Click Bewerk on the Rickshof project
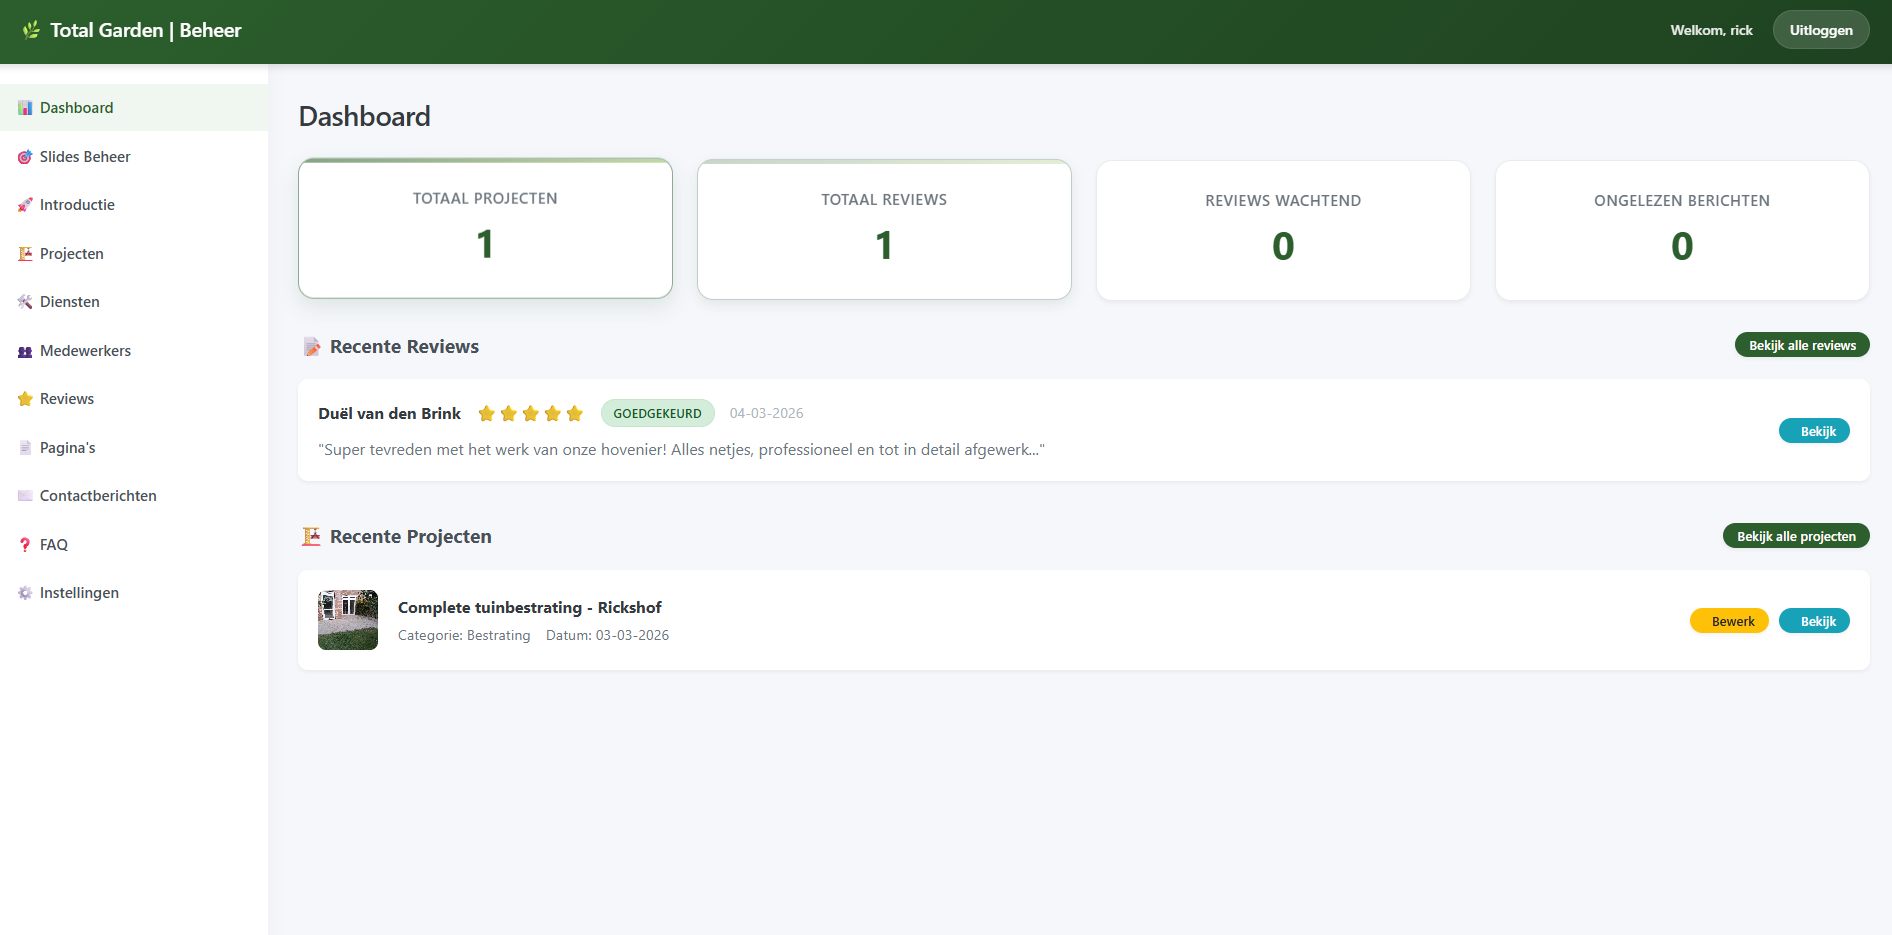This screenshot has width=1892, height=935. (1729, 621)
